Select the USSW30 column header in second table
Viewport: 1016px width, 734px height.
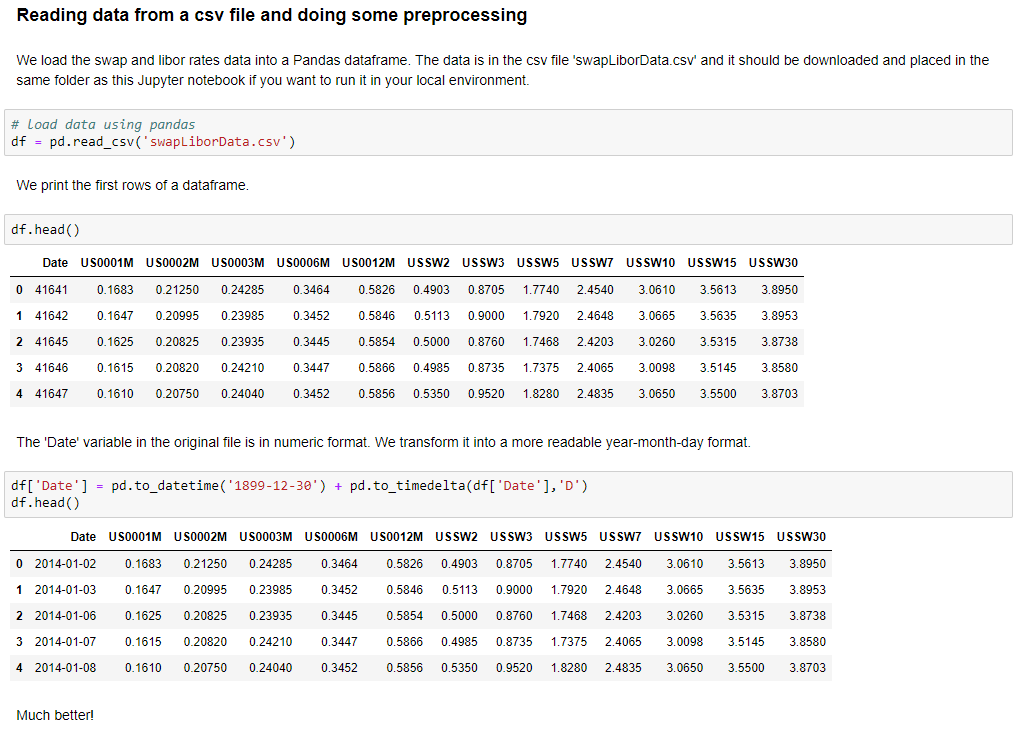(x=801, y=537)
